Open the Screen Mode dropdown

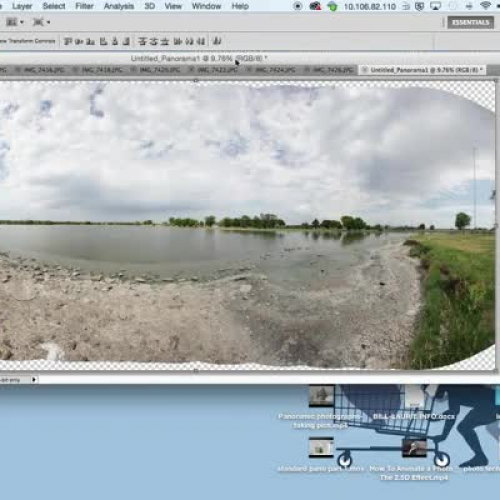41,22
